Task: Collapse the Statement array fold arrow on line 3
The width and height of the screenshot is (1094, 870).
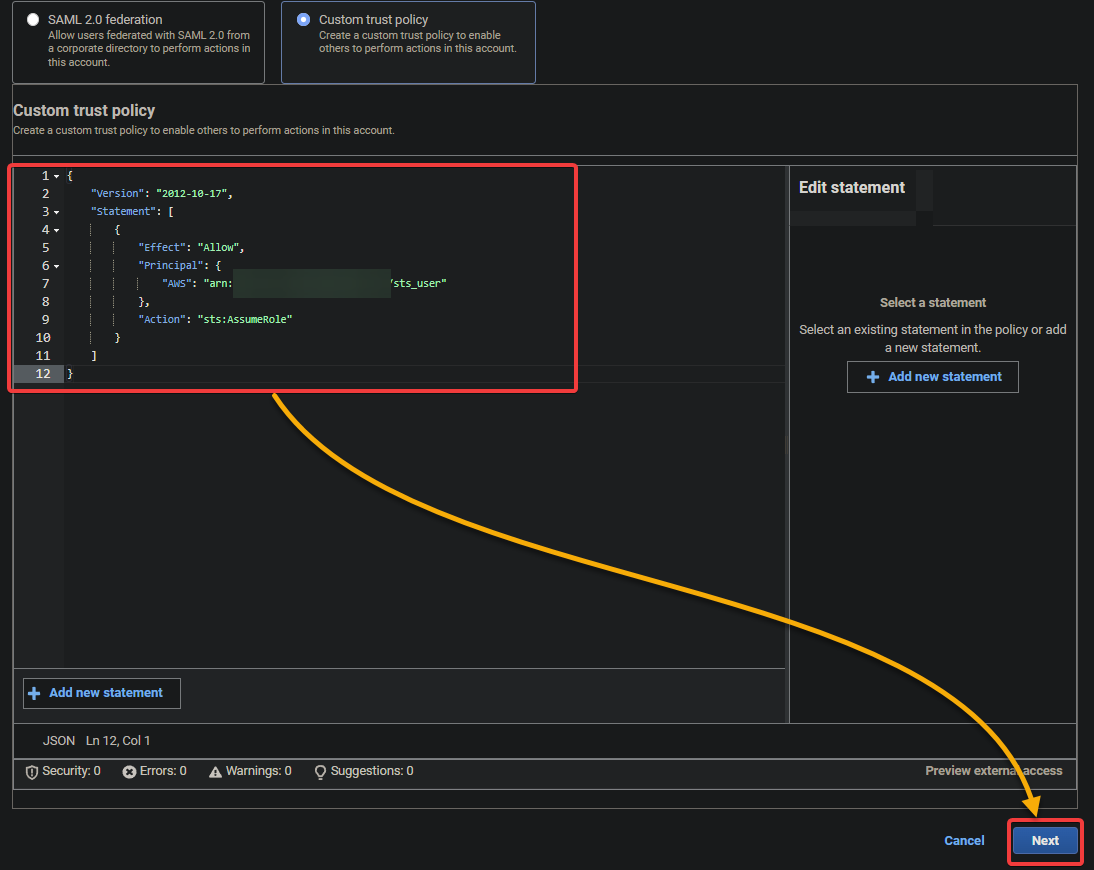Action: pyautogui.click(x=57, y=212)
